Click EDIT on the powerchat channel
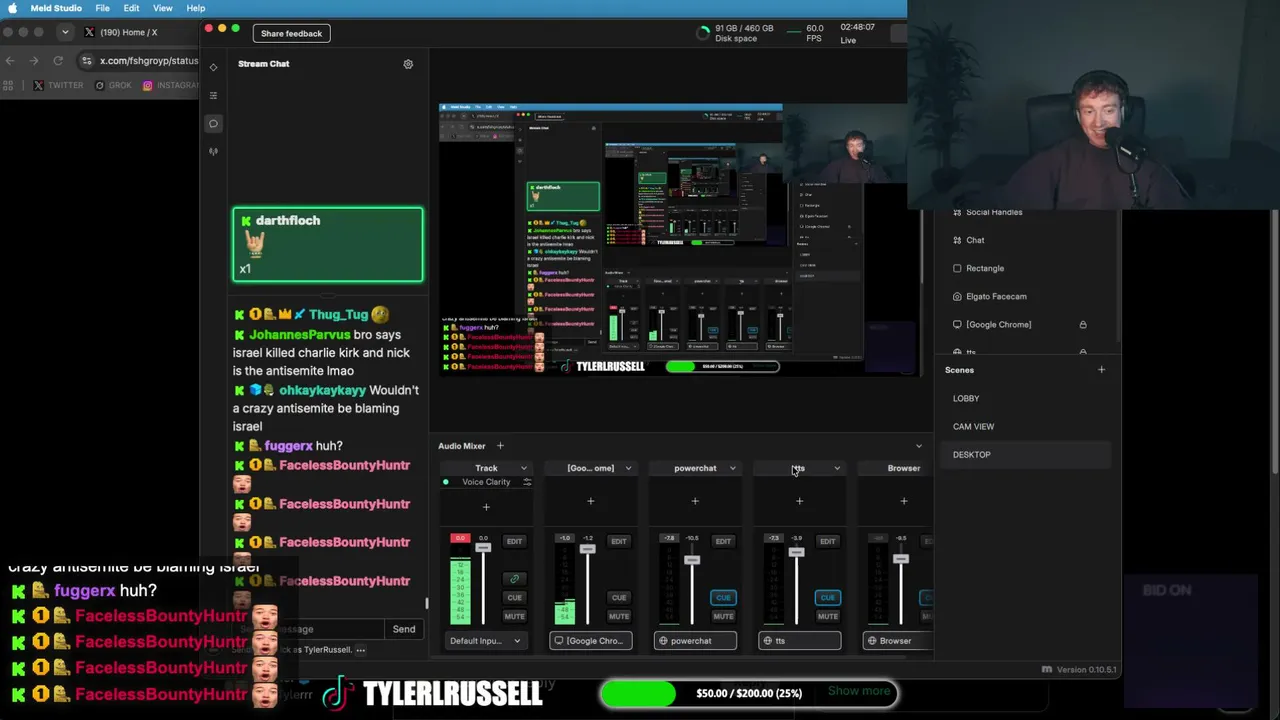Image resolution: width=1280 pixels, height=720 pixels. coord(723,541)
